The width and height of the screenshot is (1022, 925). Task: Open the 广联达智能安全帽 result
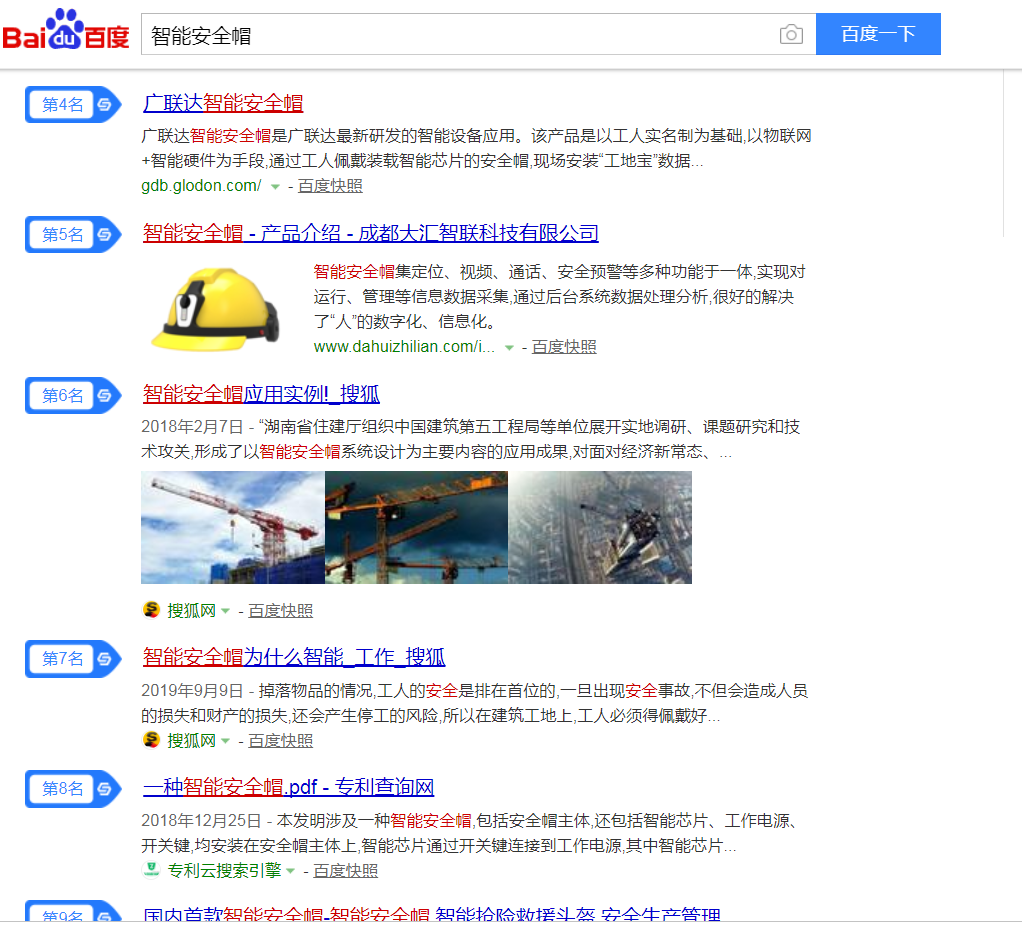pyautogui.click(x=223, y=103)
